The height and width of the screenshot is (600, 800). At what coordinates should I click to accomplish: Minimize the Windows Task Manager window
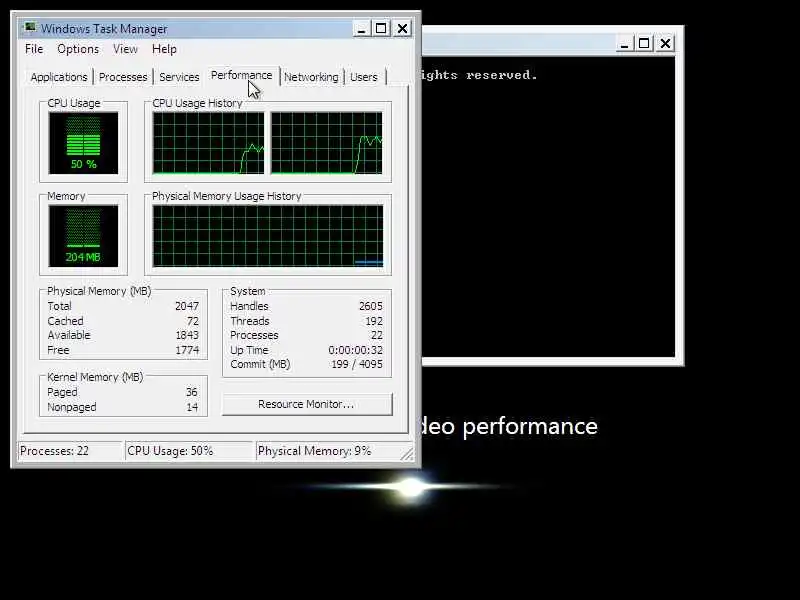[361, 29]
